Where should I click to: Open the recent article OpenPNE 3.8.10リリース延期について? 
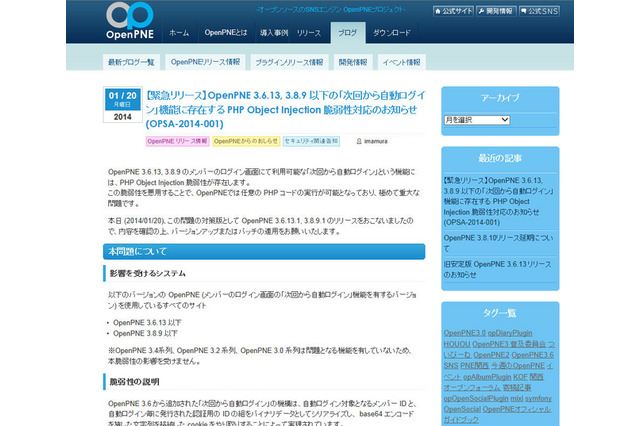499,243
